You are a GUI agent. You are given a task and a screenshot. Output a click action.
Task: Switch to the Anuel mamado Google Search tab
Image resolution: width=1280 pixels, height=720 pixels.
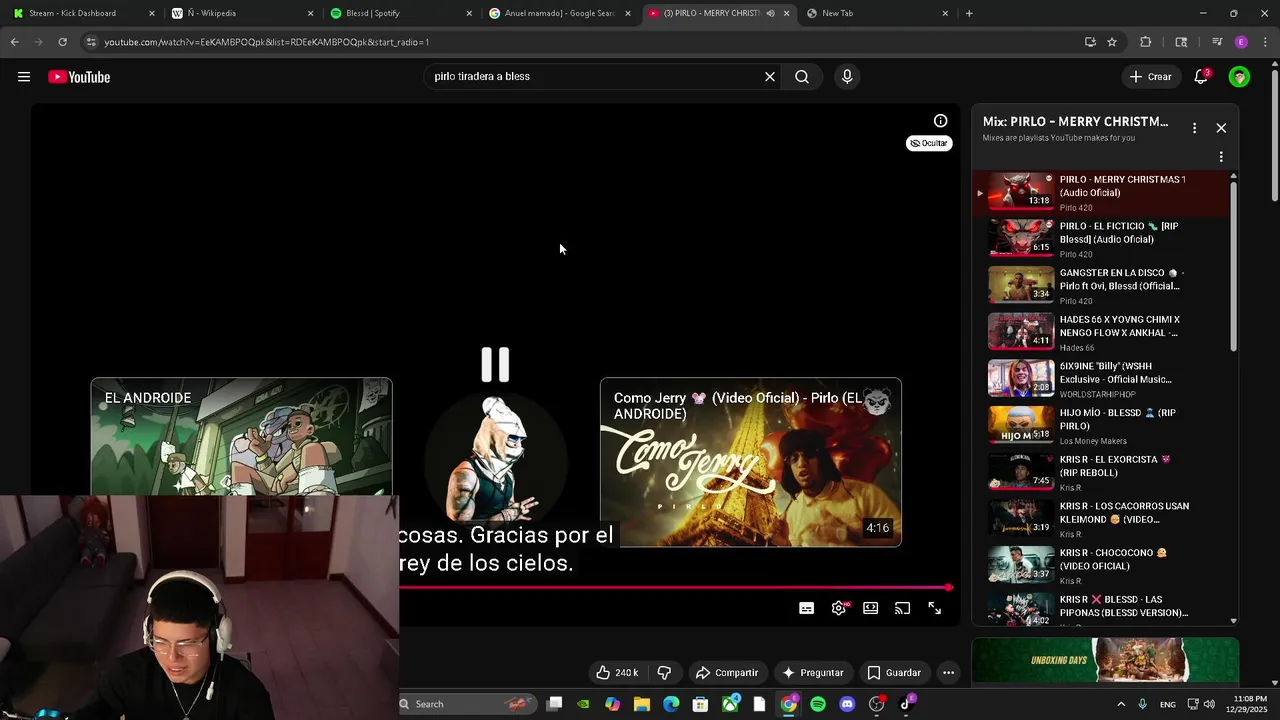click(x=558, y=13)
